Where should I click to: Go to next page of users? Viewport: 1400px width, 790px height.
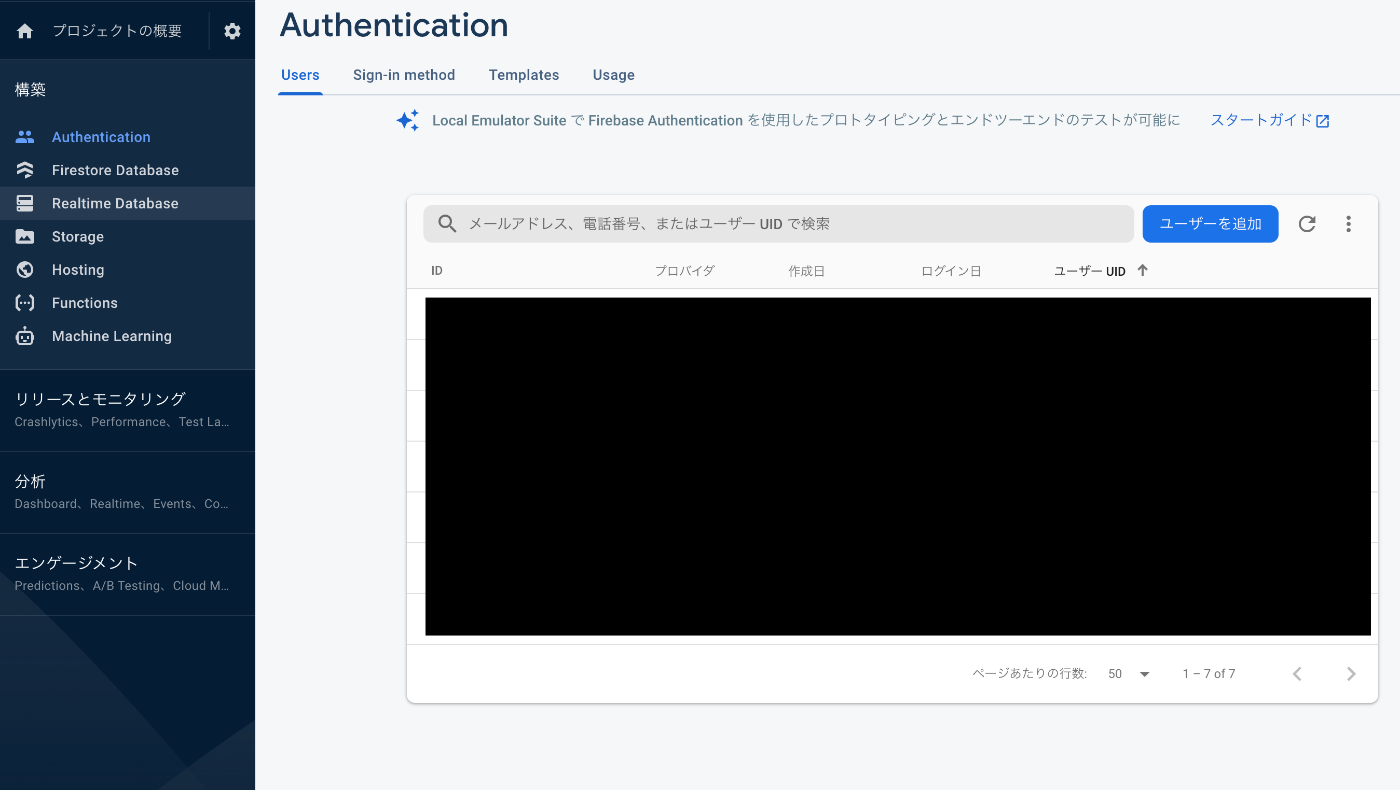(1351, 674)
